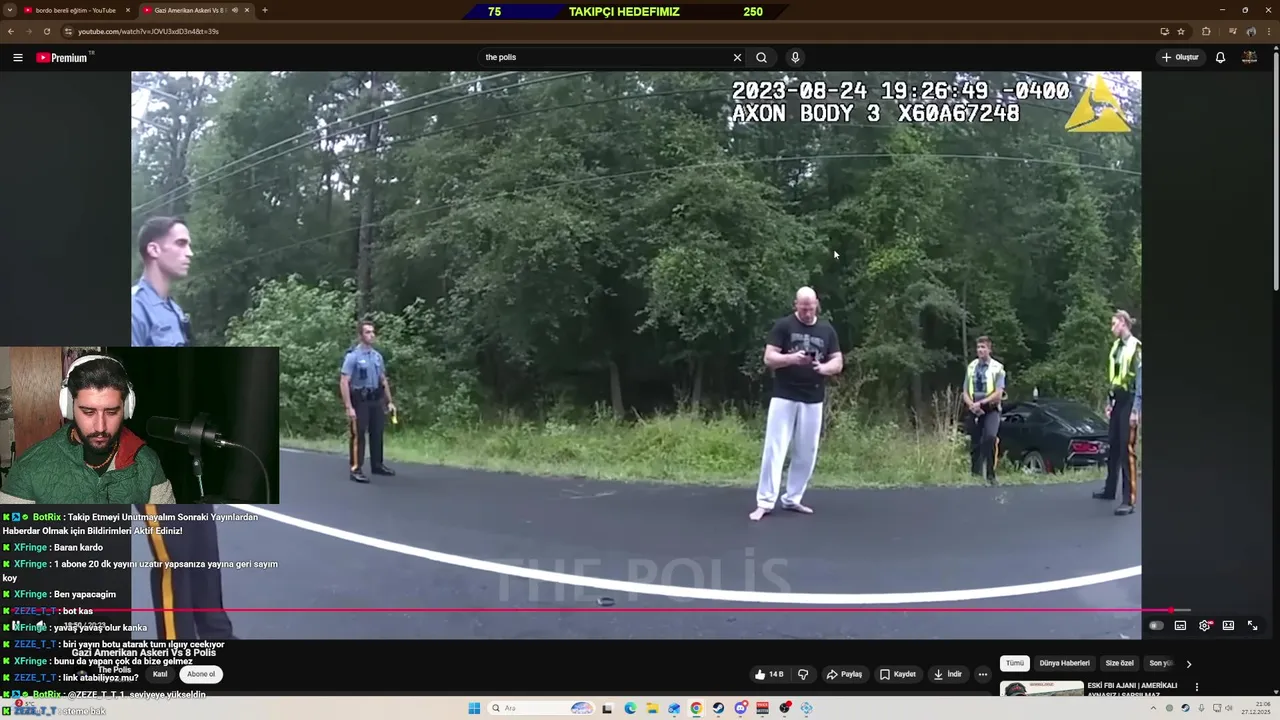
Task: Open the video player settings gear
Action: click(1205, 626)
